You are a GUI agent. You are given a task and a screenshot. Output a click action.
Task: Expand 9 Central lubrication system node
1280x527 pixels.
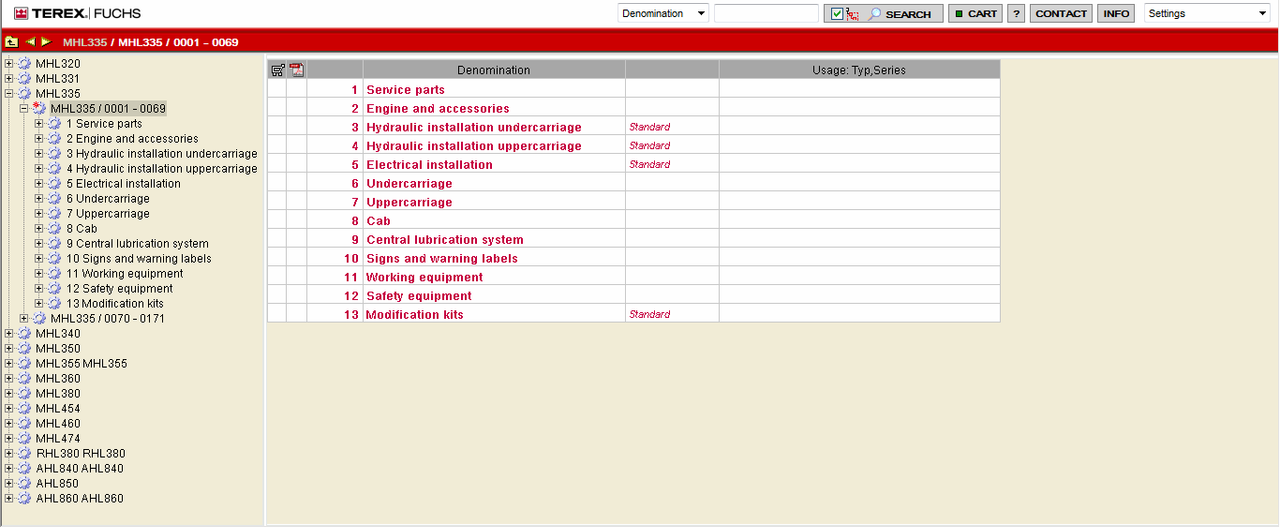[40, 244]
